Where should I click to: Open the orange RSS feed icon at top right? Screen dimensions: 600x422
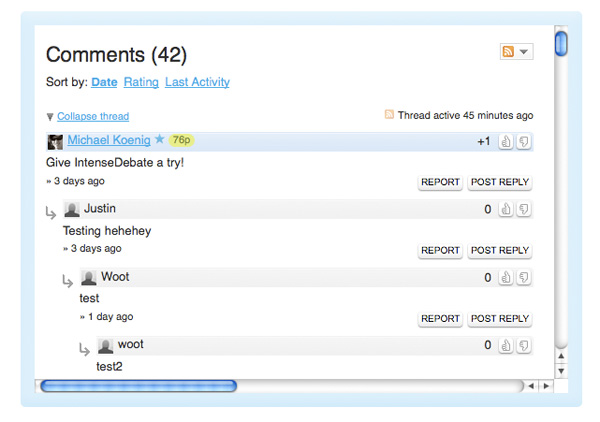click(508, 51)
